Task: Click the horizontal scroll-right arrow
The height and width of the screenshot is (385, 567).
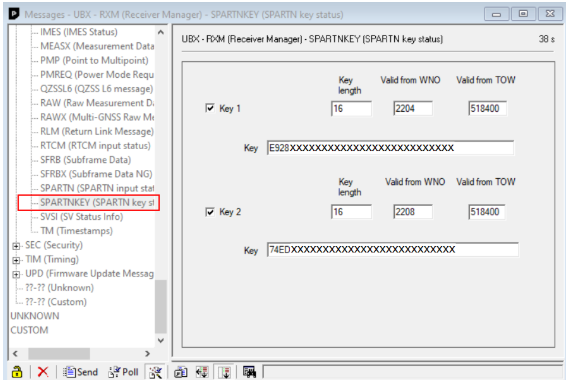Action: pyautogui.click(x=147, y=353)
